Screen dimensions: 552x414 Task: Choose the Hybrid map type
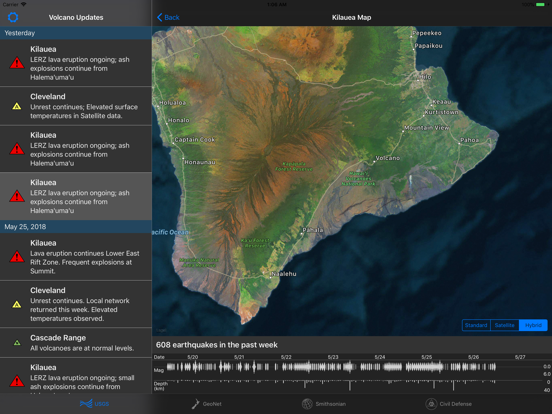click(x=533, y=325)
